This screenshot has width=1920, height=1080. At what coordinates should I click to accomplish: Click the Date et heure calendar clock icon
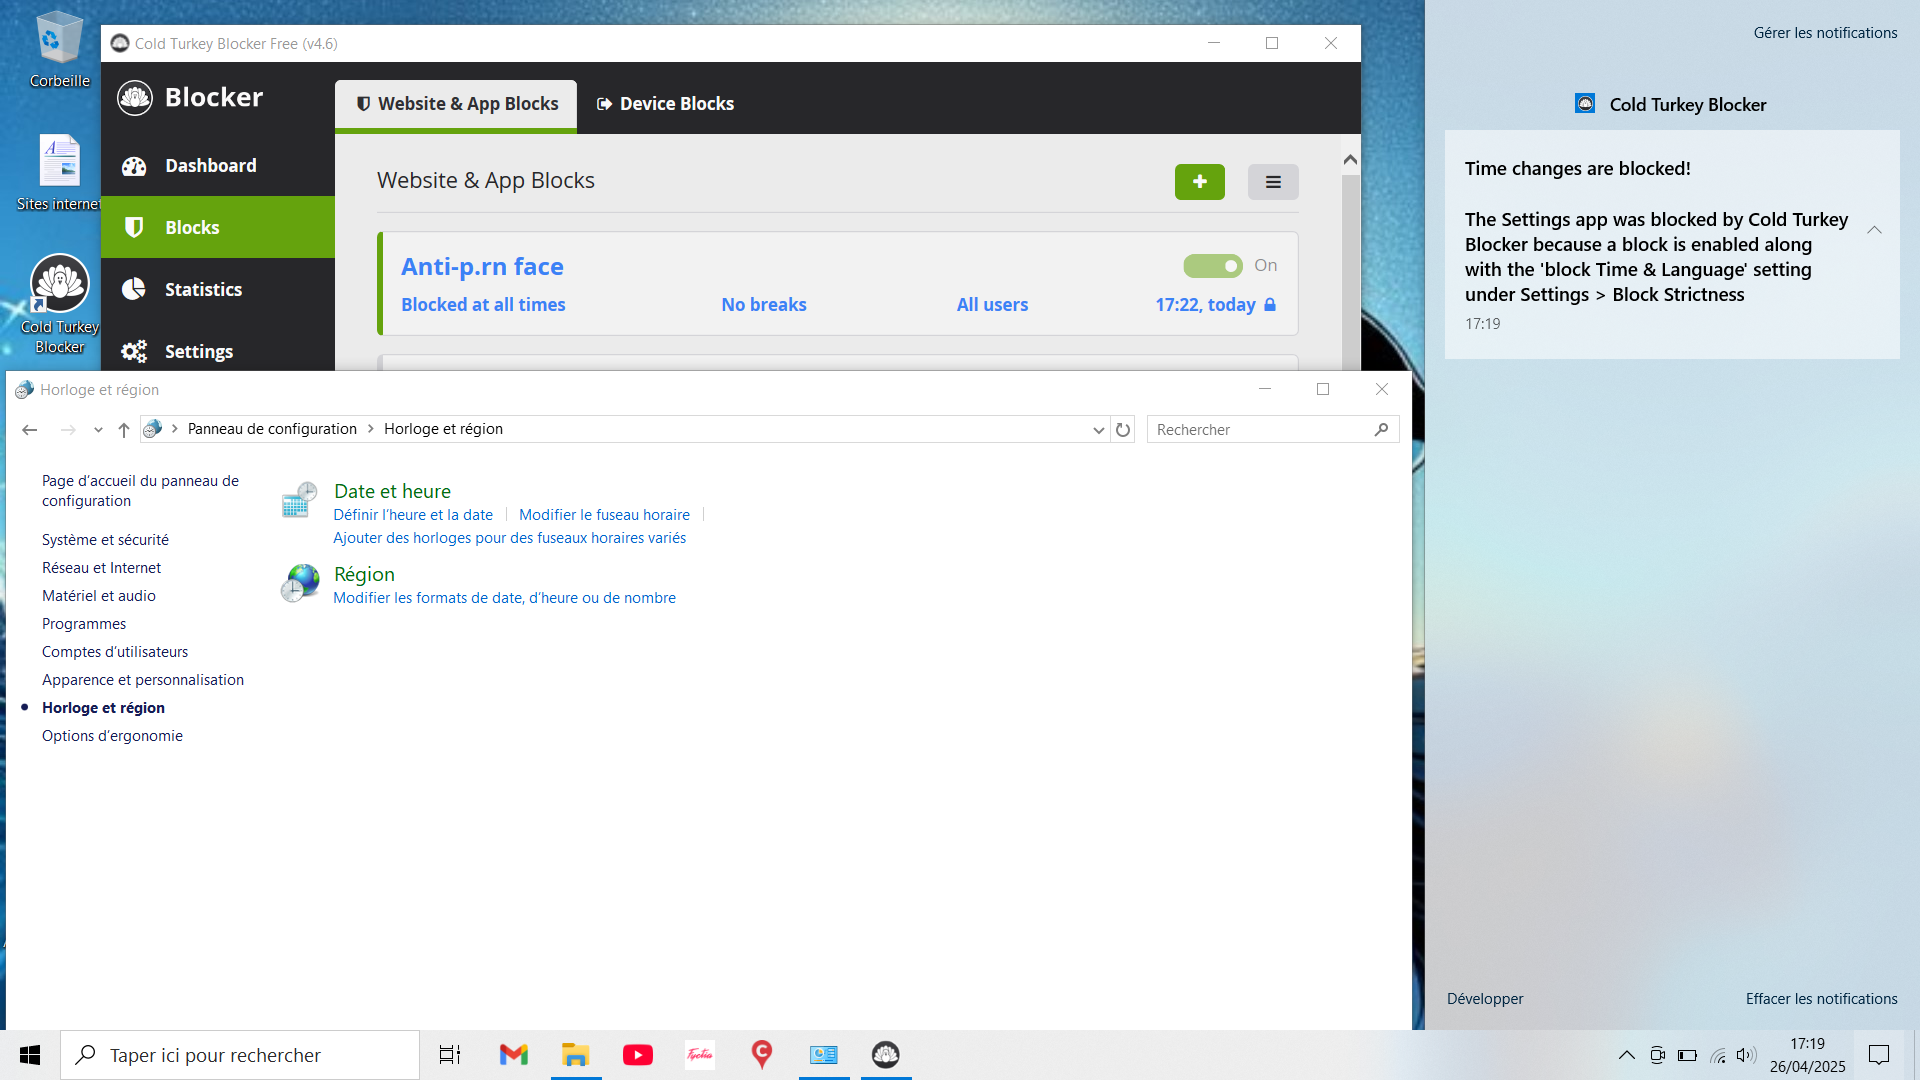300,500
